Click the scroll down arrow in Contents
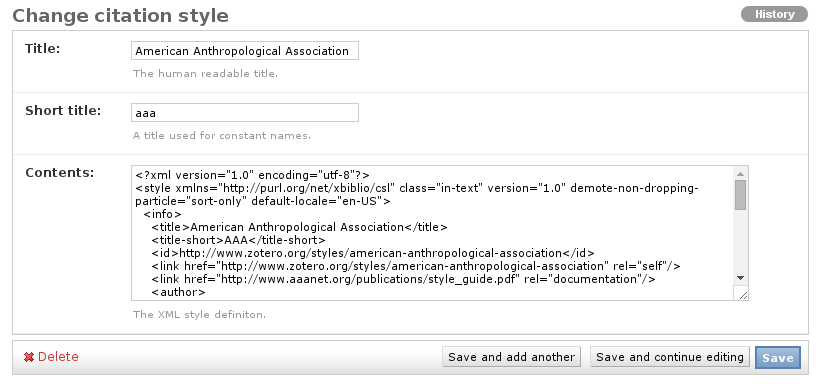This screenshot has width=817, height=386. 740,278
